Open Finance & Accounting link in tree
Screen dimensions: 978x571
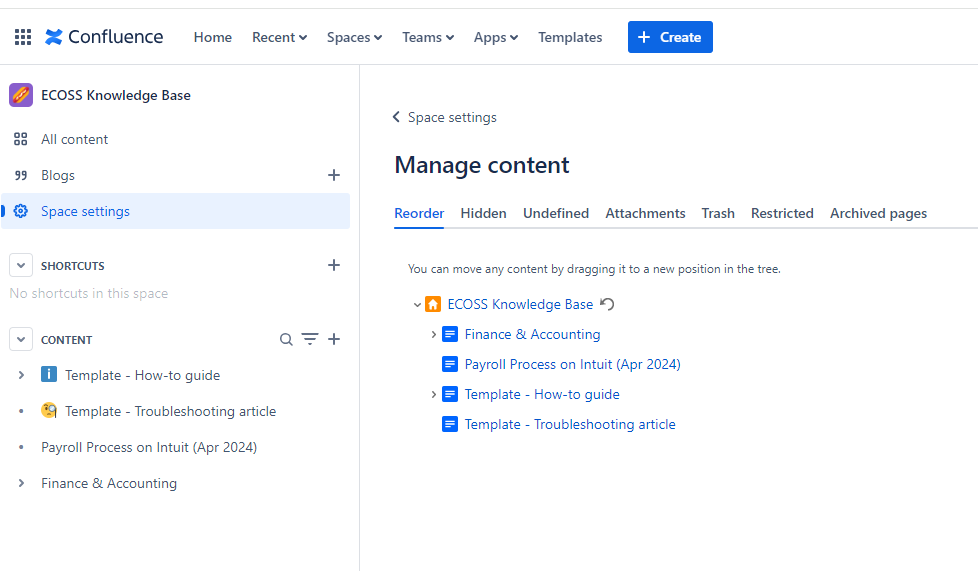(532, 334)
